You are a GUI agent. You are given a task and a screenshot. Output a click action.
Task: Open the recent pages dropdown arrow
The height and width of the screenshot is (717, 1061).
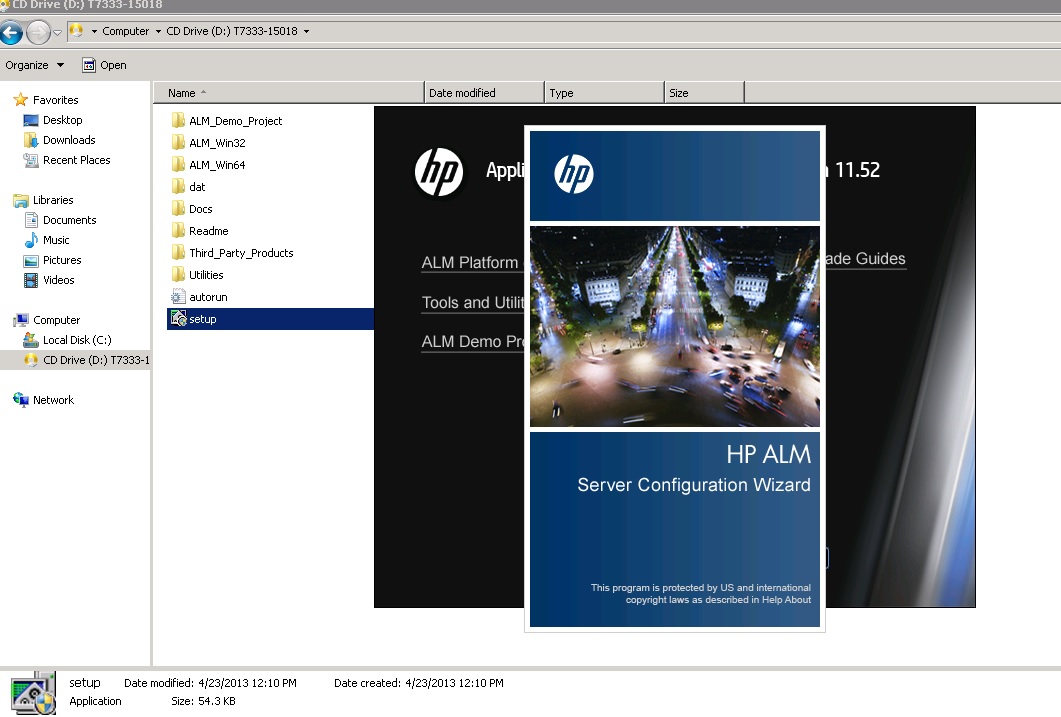(x=57, y=32)
